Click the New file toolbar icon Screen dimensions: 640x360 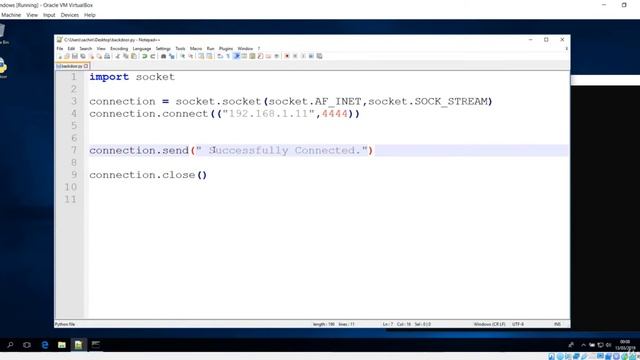60,56
